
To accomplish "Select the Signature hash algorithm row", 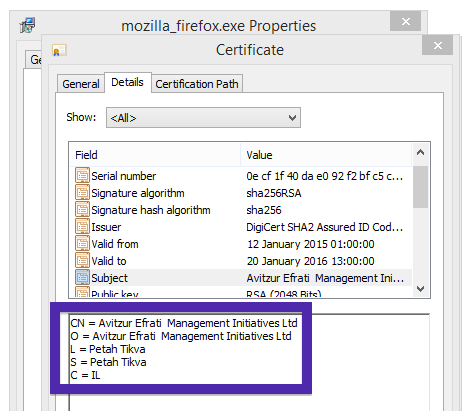I will click(241, 210).
